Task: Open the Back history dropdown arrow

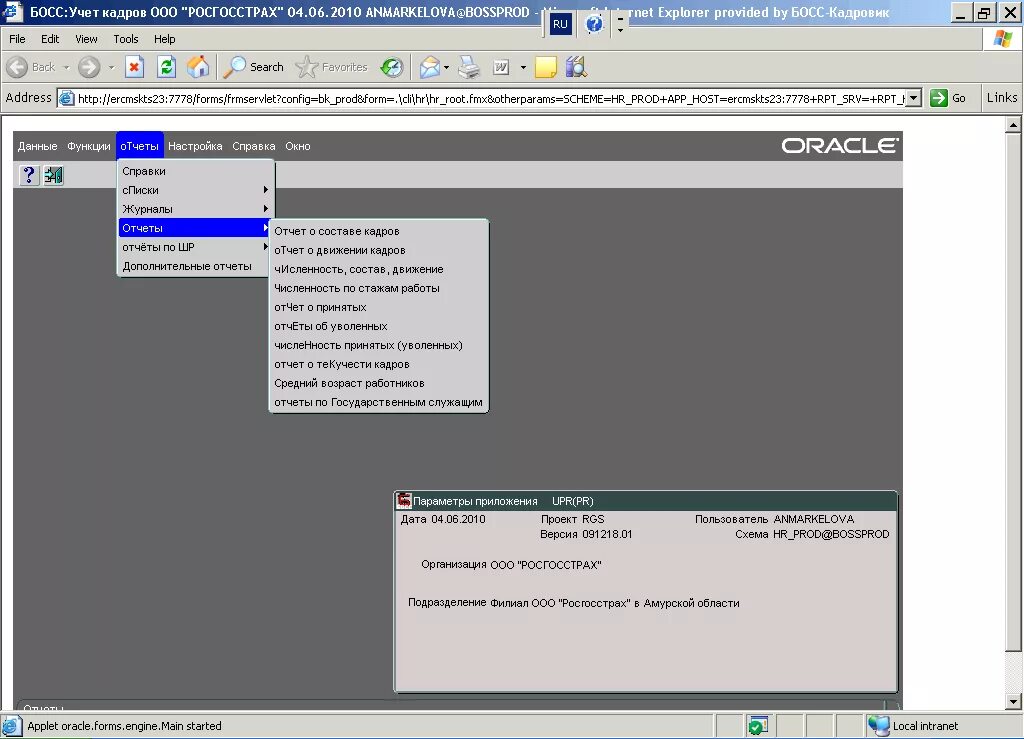Action: tap(66, 67)
